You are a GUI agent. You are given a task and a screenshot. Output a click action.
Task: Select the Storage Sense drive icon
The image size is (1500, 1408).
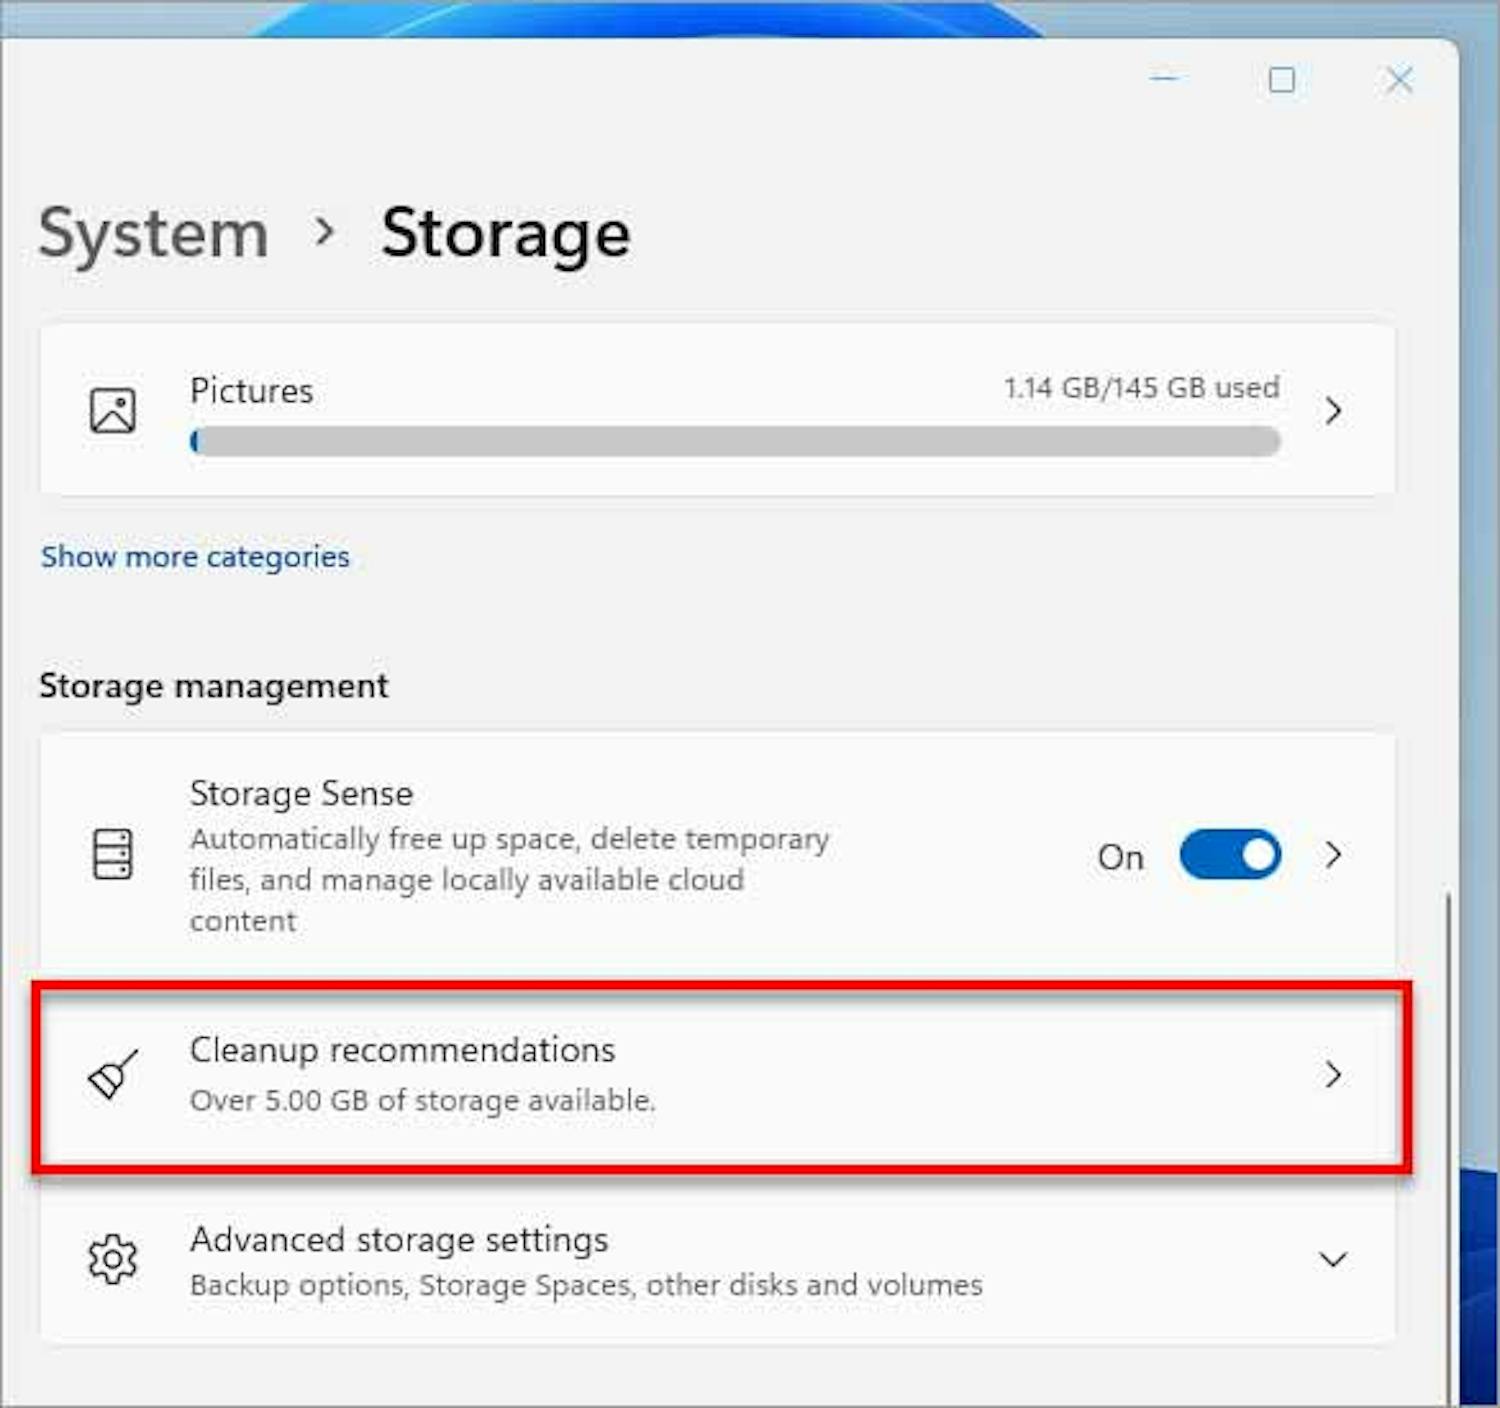pos(113,854)
